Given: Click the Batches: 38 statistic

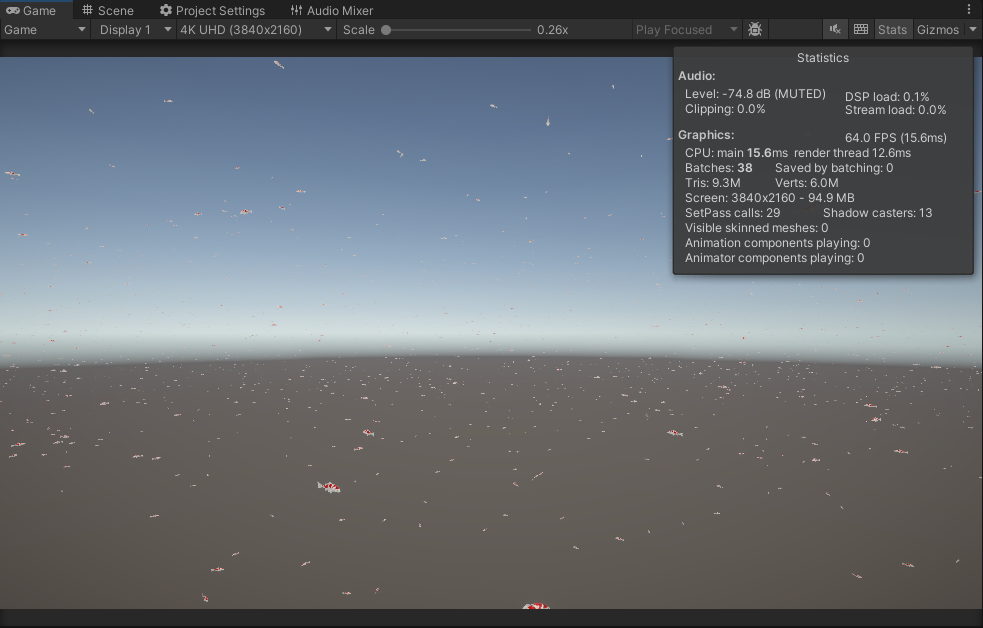Looking at the screenshot, I should click(718, 168).
